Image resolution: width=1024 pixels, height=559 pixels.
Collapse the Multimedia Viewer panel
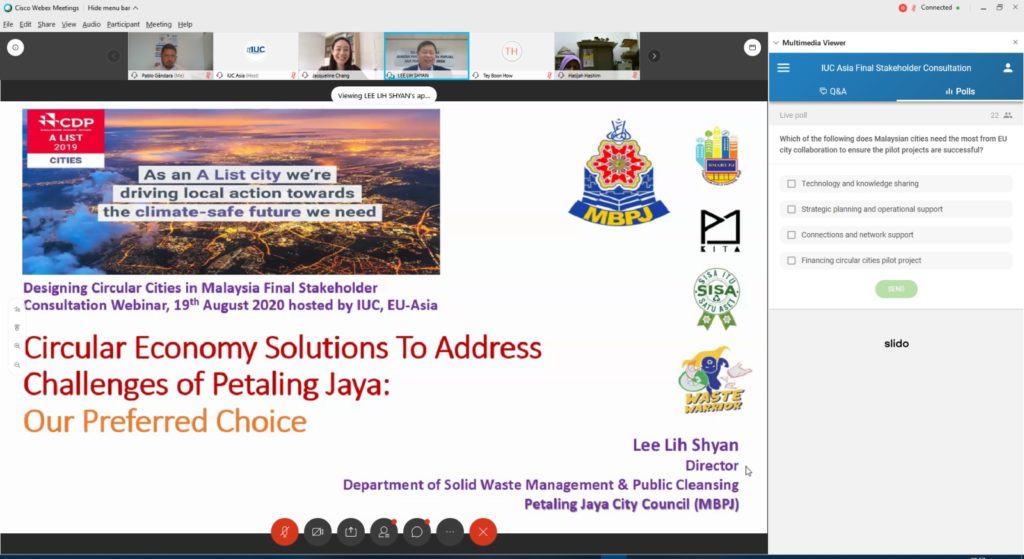pos(776,43)
